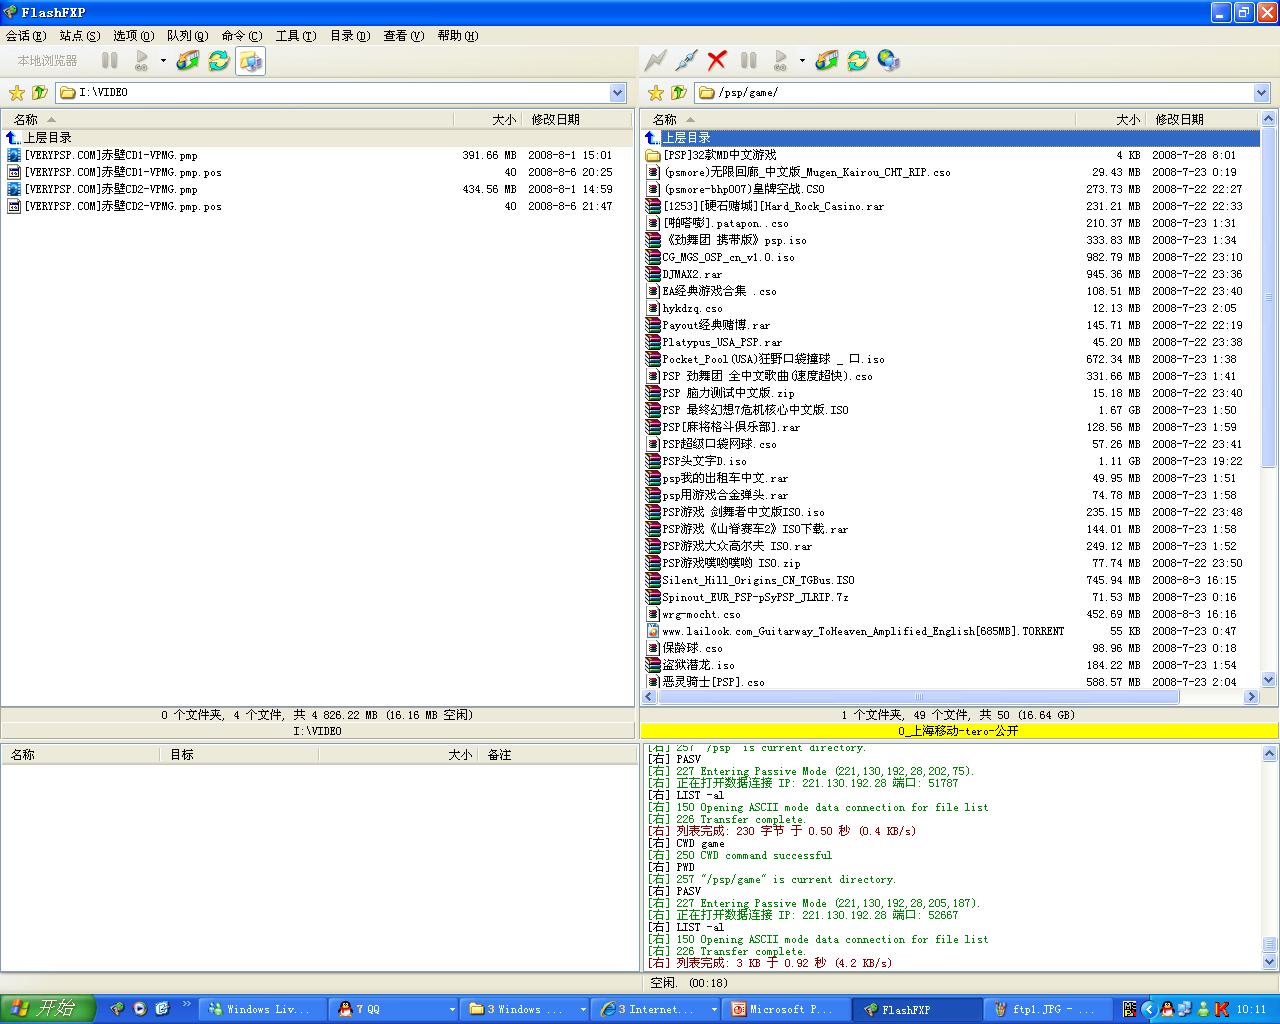
Task: Click the right pane up-folder icon
Action: [679, 93]
